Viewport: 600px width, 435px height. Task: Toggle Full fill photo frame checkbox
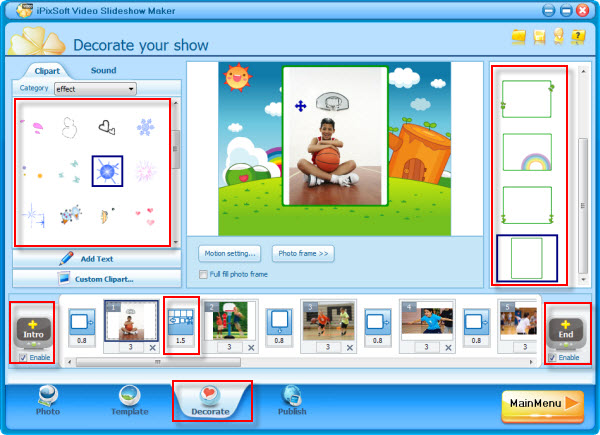(203, 274)
